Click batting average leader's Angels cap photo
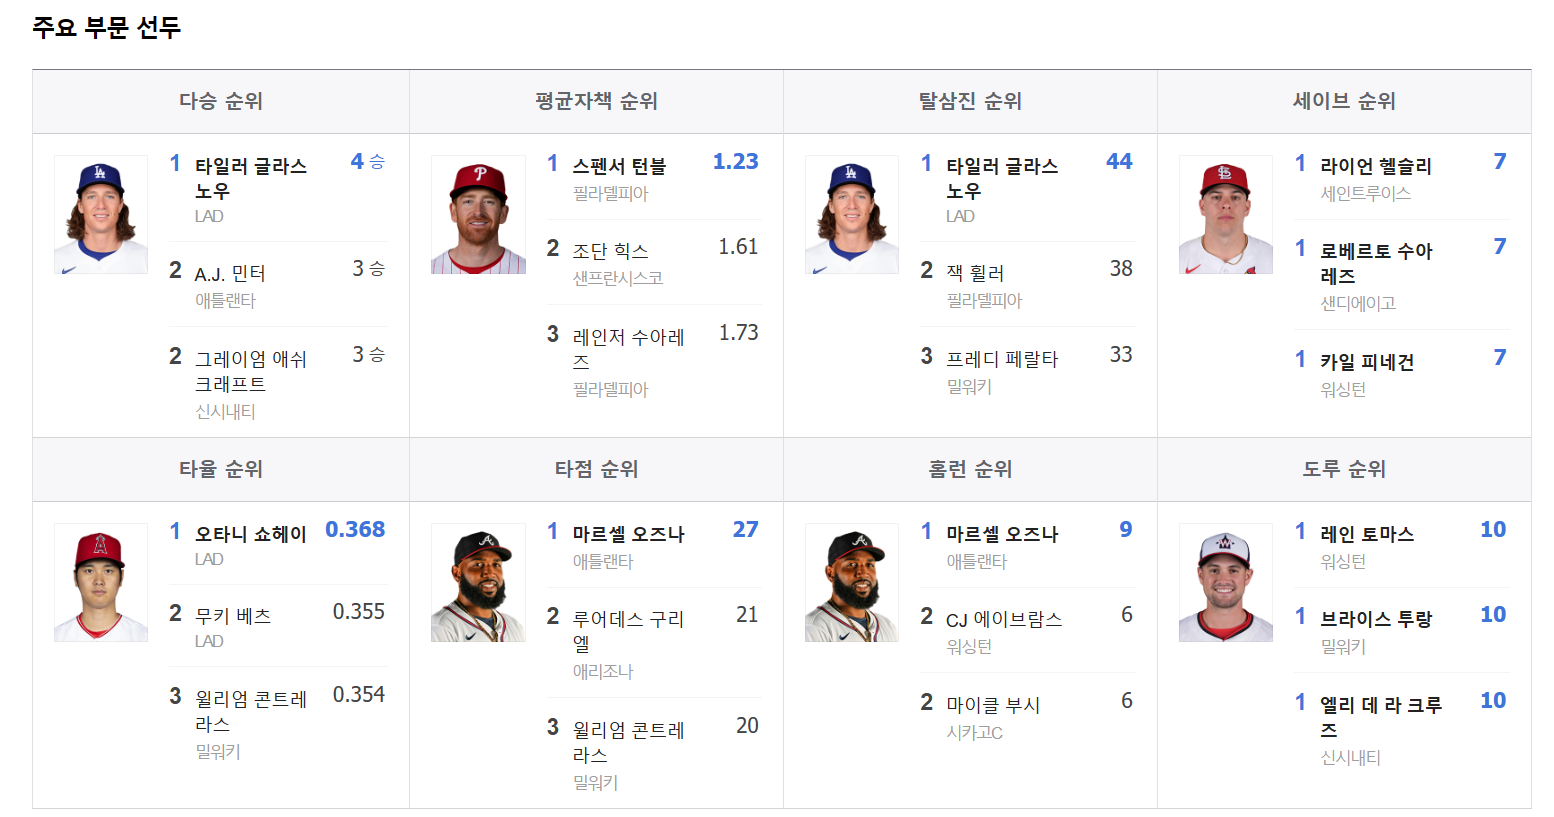The image size is (1554, 817). (101, 582)
